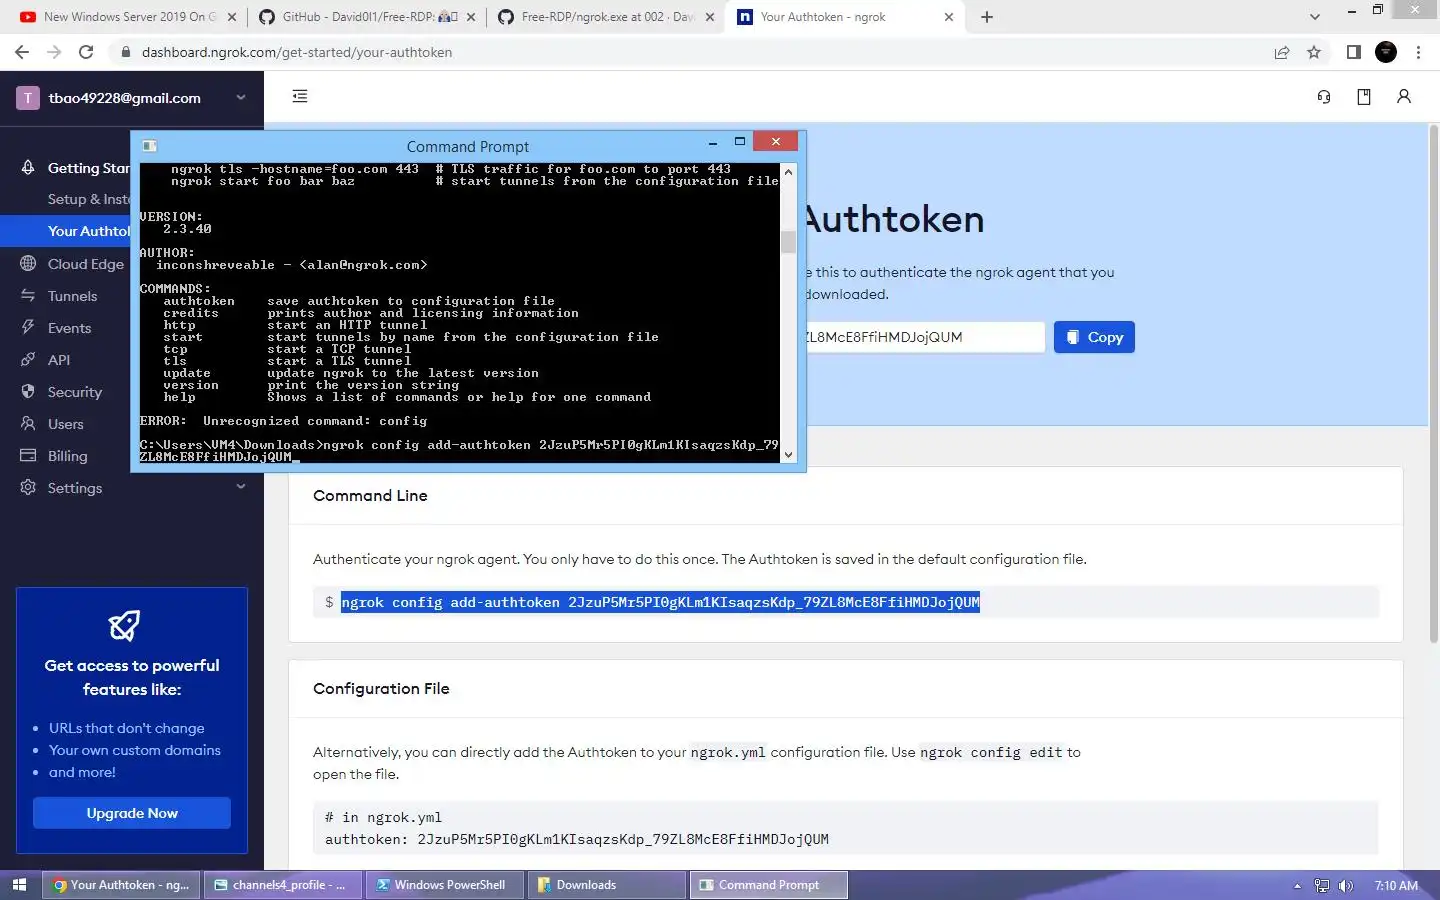Screen dimensions: 1440x900
Task: Open the tab search chevron
Action: click(1315, 17)
